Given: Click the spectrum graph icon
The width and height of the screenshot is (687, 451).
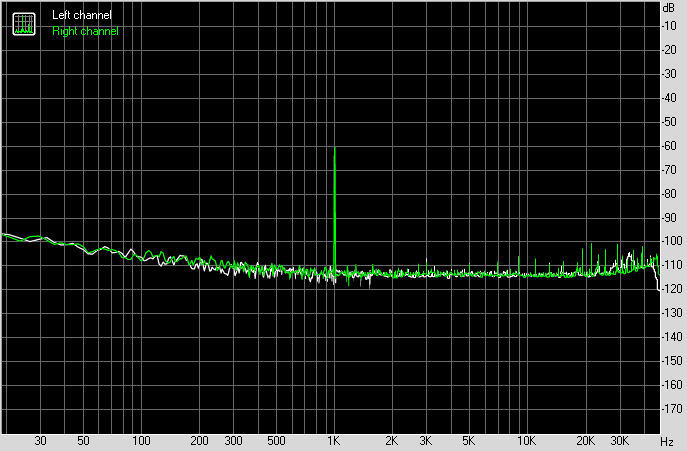Looking at the screenshot, I should pyautogui.click(x=24, y=24).
